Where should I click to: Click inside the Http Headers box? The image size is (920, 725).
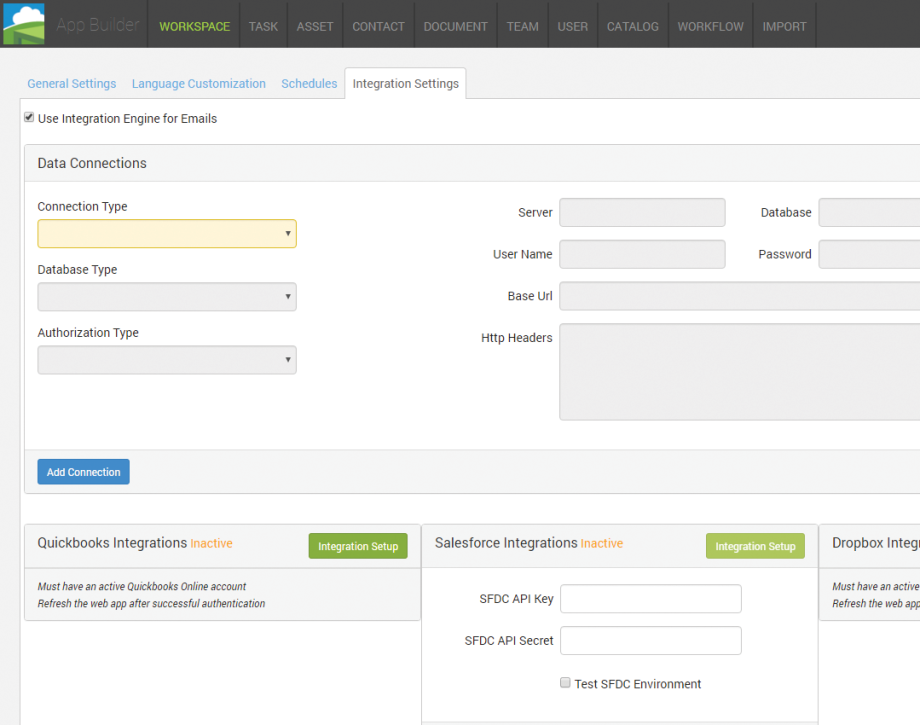click(x=740, y=370)
